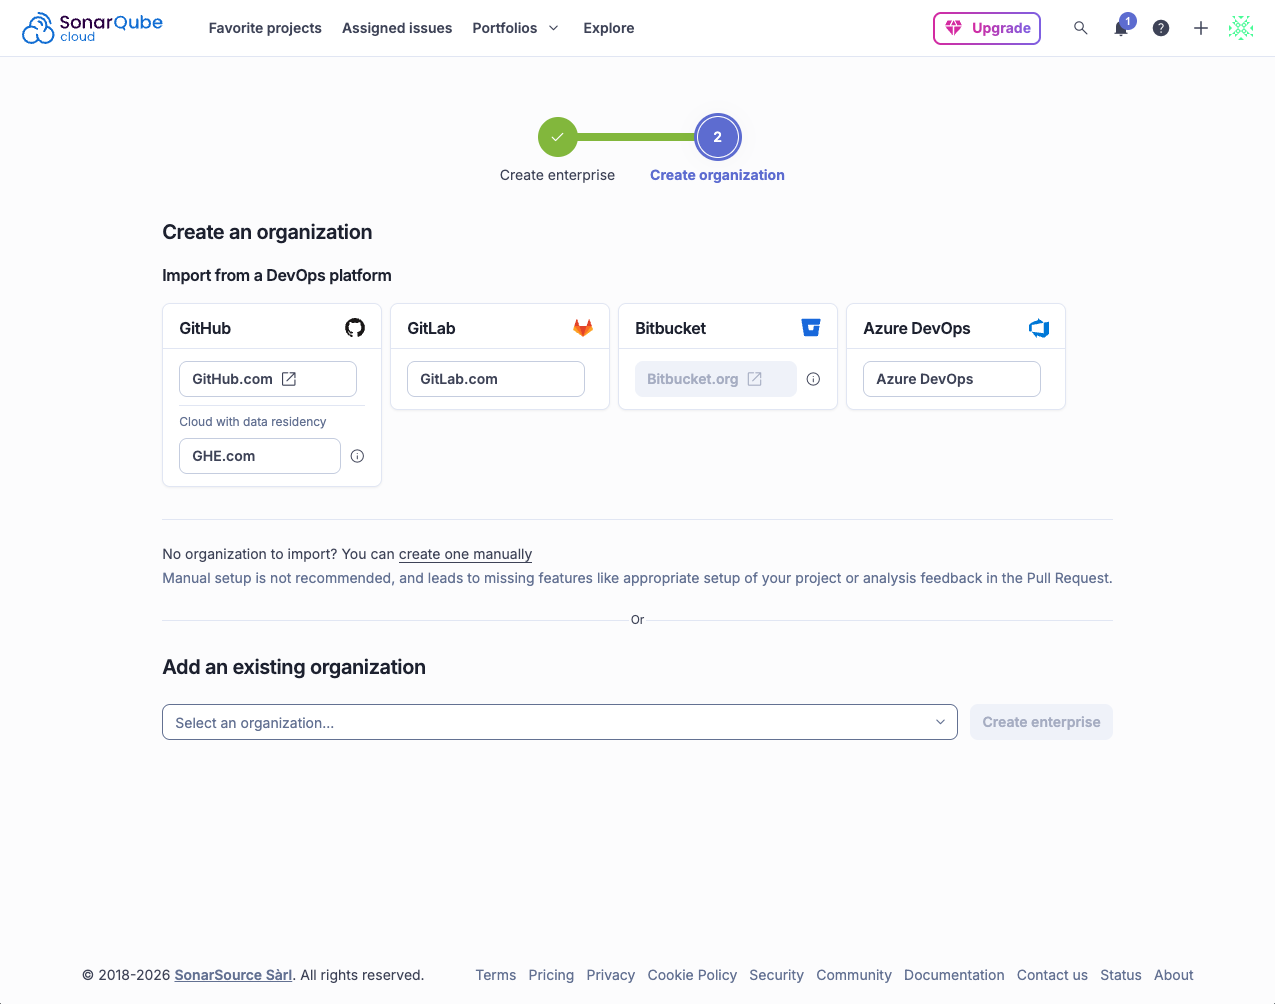Screen dimensions: 1275x1004
Task: Open the Cookie Policy footer link
Action: coord(692,975)
